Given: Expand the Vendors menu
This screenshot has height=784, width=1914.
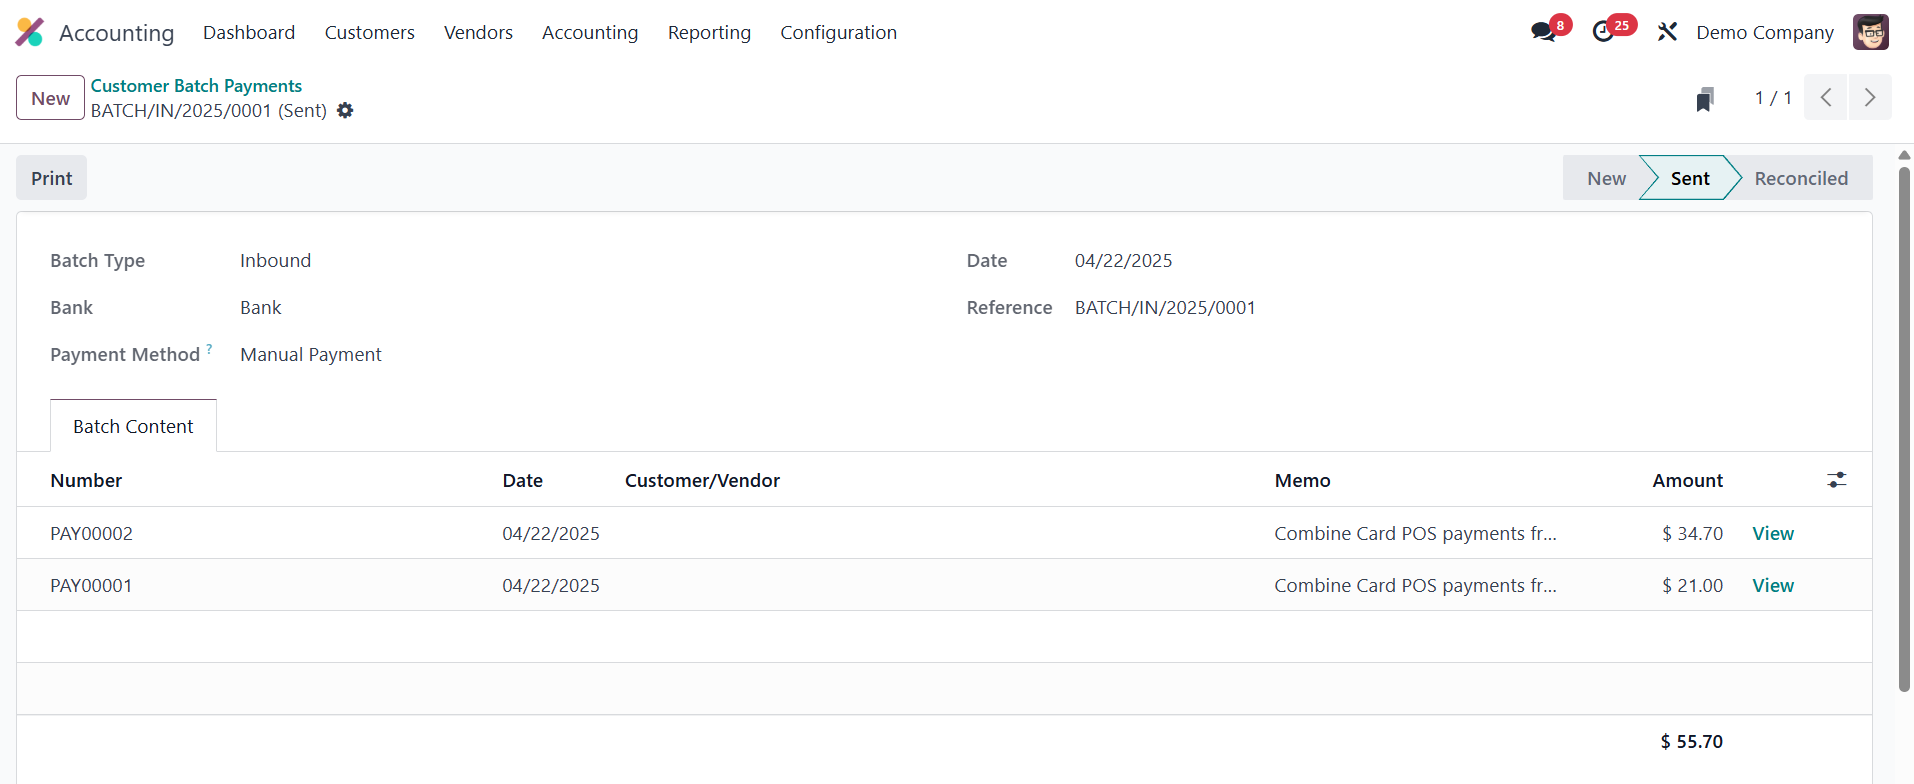Looking at the screenshot, I should [x=478, y=33].
